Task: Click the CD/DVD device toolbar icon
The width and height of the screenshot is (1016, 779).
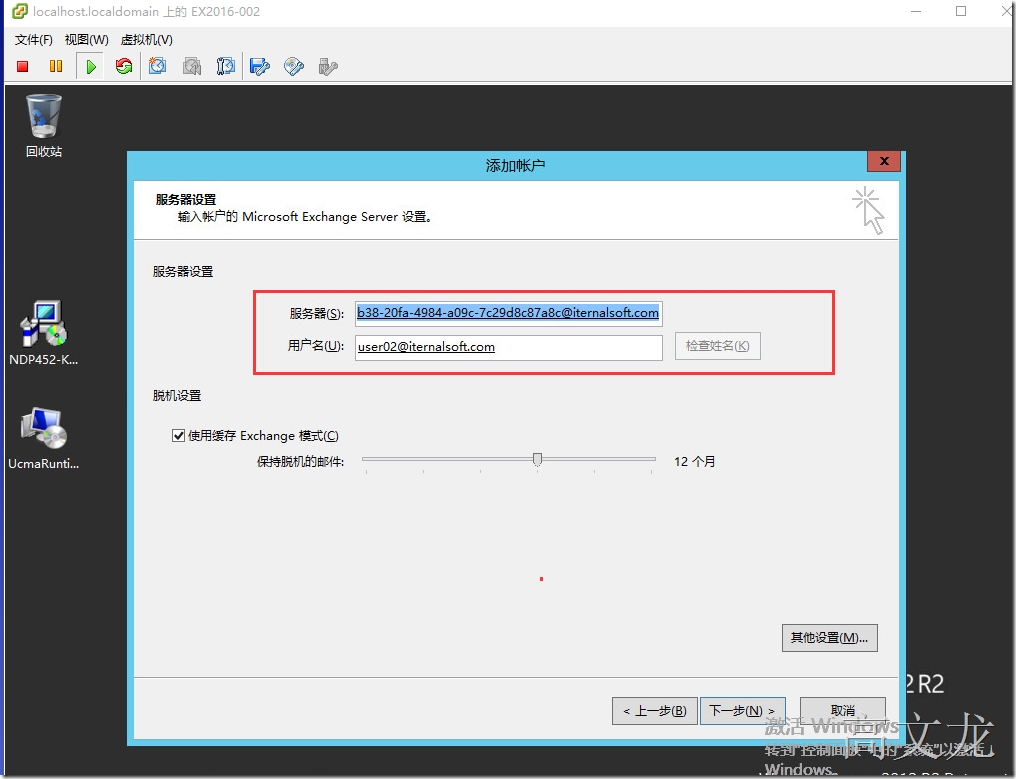Action: coord(294,66)
